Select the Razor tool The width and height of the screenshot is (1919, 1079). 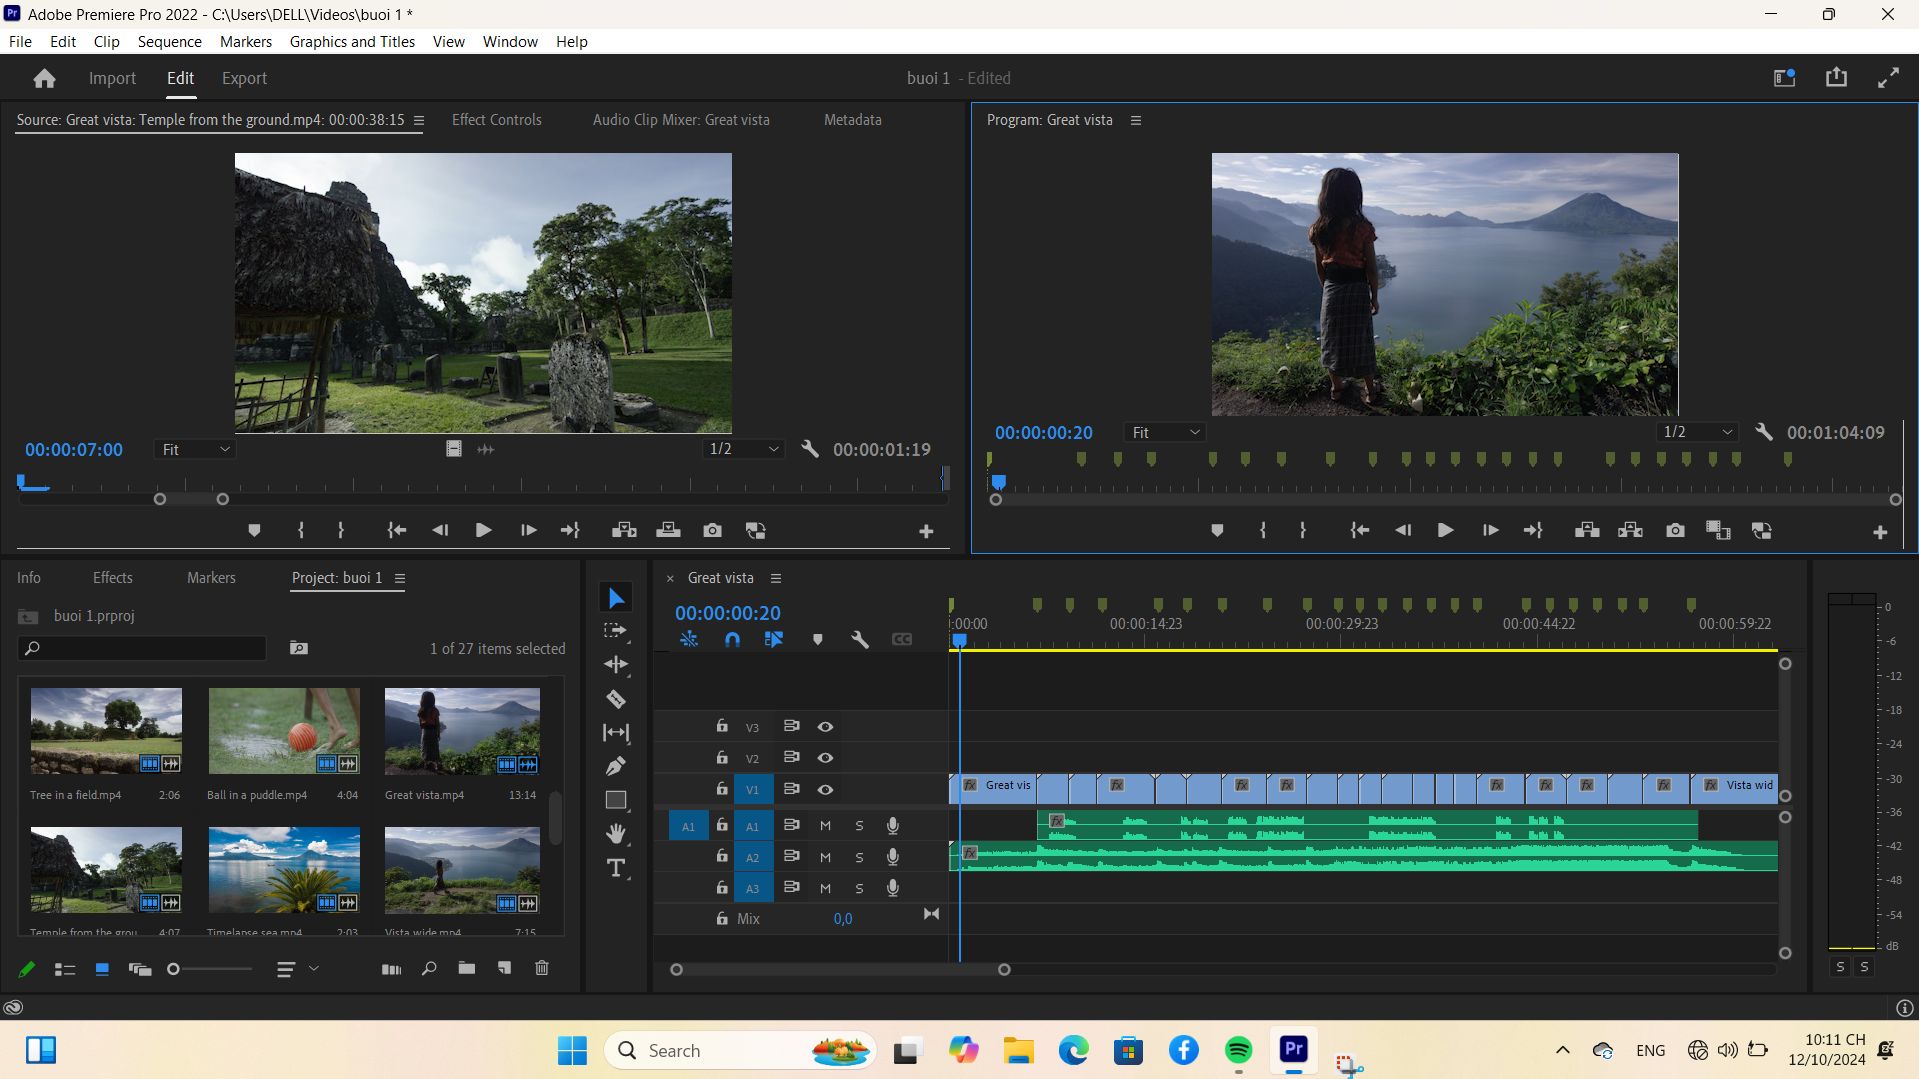click(616, 699)
